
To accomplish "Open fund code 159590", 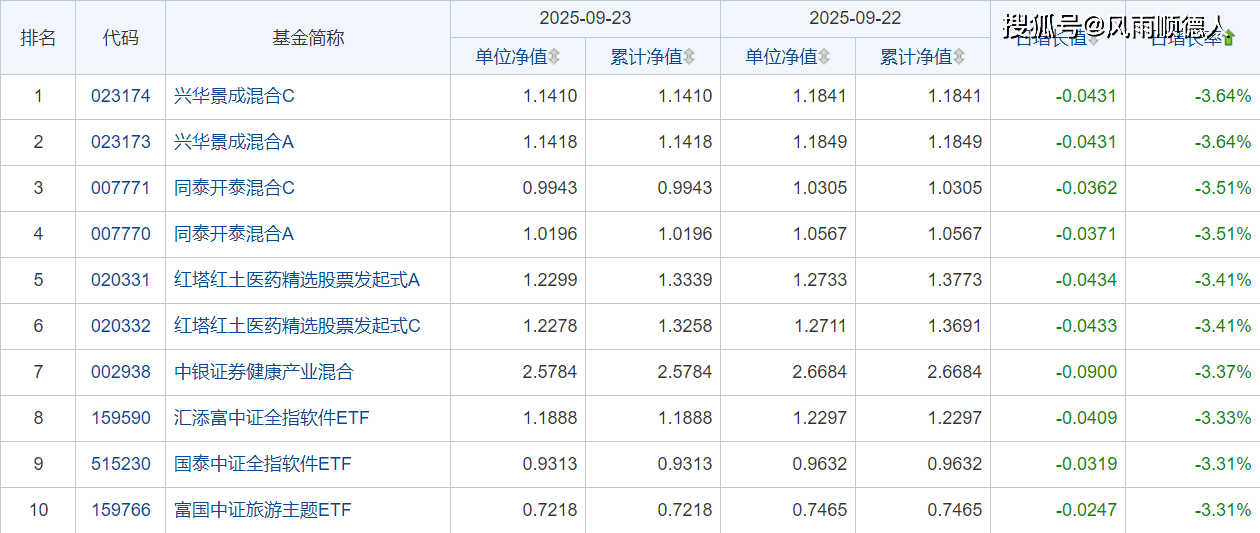I will point(121,418).
